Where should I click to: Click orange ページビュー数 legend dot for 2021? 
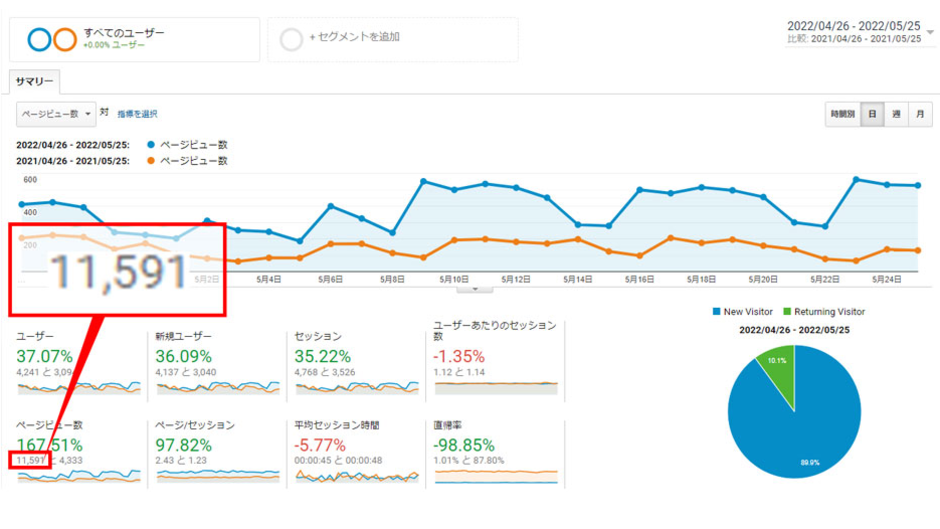[x=151, y=161]
